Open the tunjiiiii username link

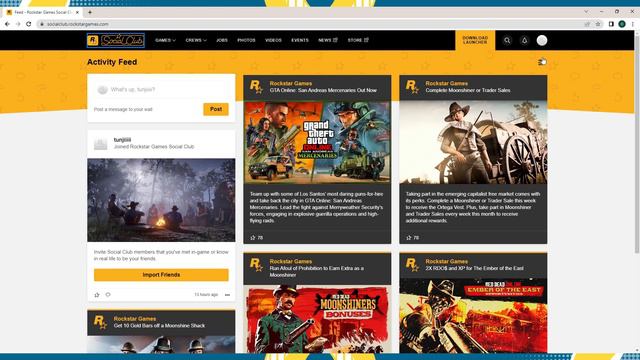click(x=122, y=140)
